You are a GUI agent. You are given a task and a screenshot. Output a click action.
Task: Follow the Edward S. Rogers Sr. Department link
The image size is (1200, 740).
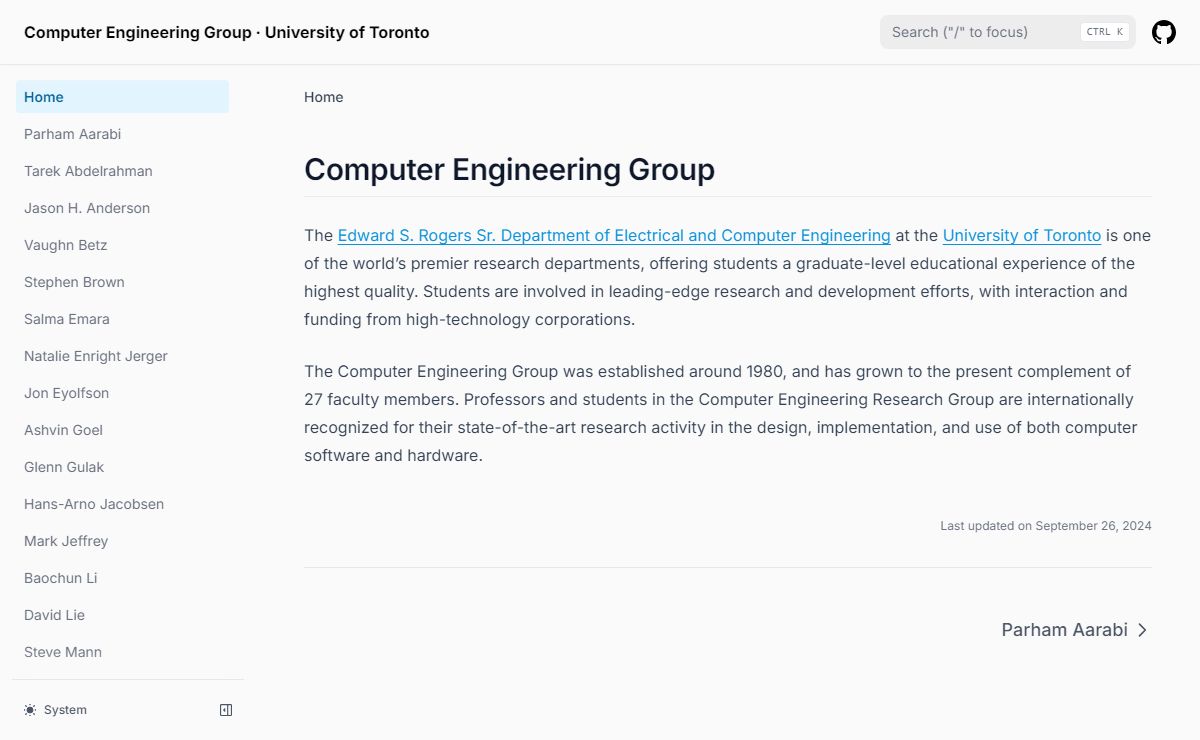[x=614, y=236]
